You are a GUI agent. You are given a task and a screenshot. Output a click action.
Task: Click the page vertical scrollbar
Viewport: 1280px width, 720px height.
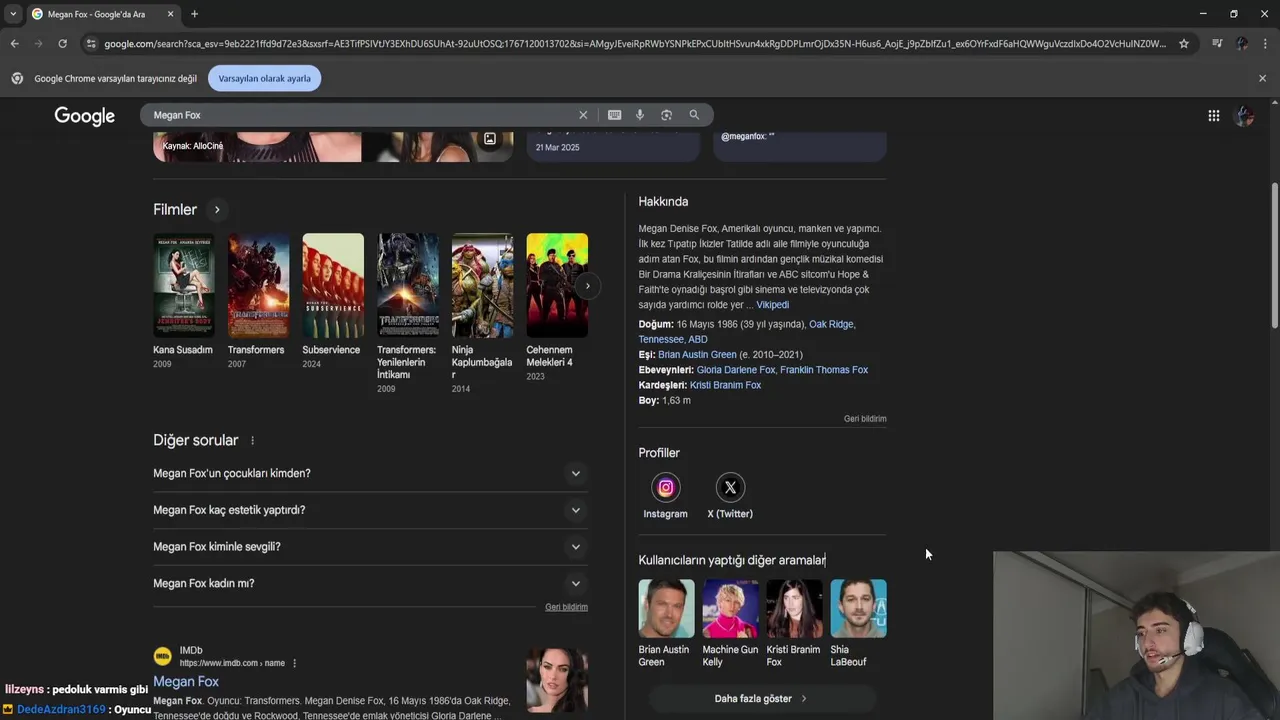1274,255
